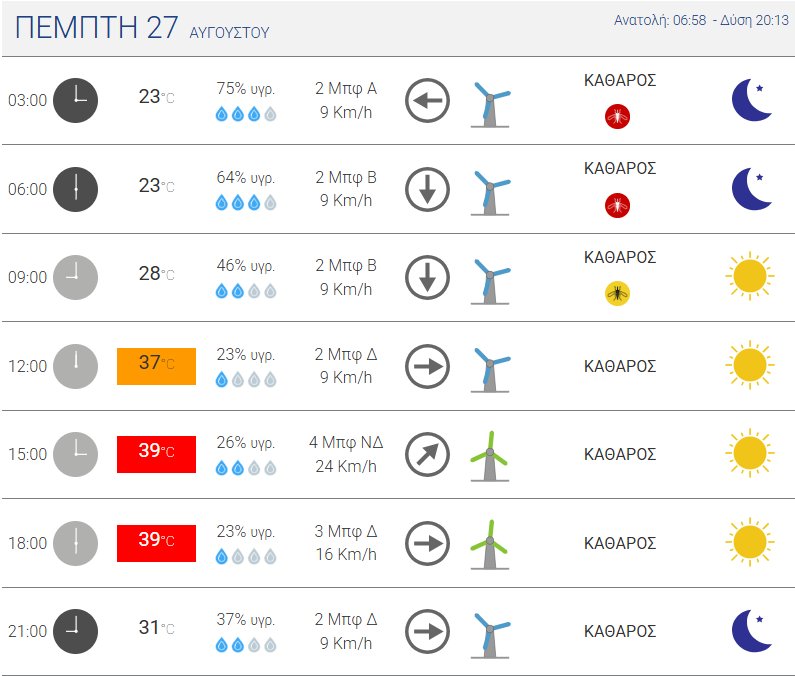
Task: Click the red mosquito icon at 06:00
Action: point(617,205)
